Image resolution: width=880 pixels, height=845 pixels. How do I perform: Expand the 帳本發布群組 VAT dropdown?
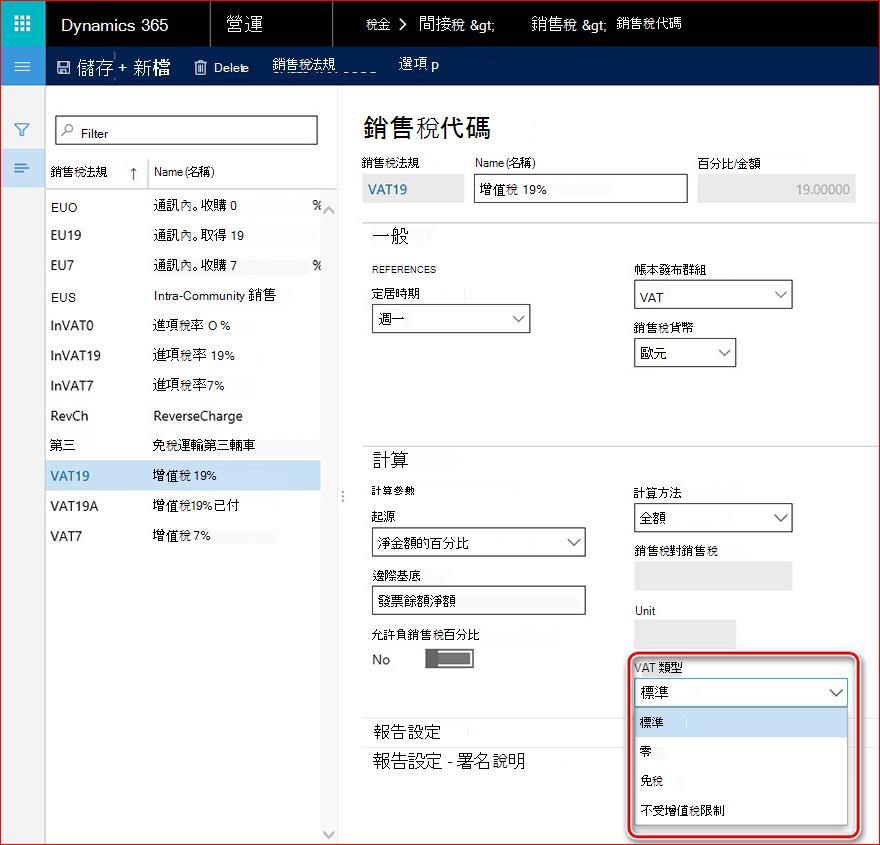tap(713, 295)
